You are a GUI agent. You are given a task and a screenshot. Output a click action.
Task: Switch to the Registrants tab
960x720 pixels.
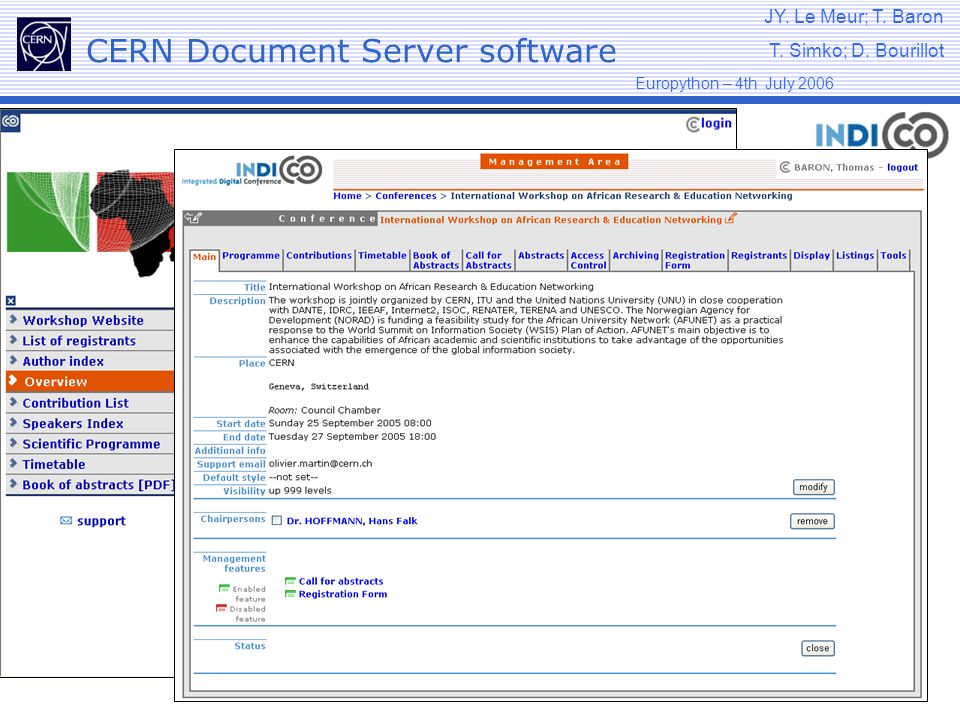(x=759, y=255)
